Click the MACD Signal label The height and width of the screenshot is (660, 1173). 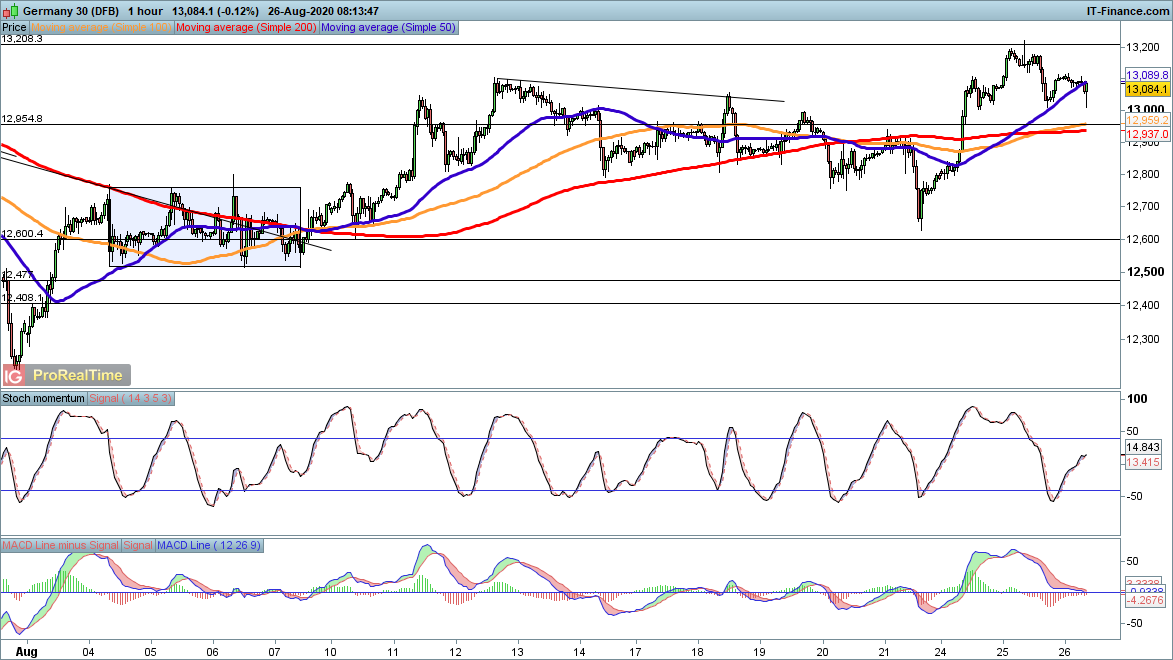click(138, 545)
